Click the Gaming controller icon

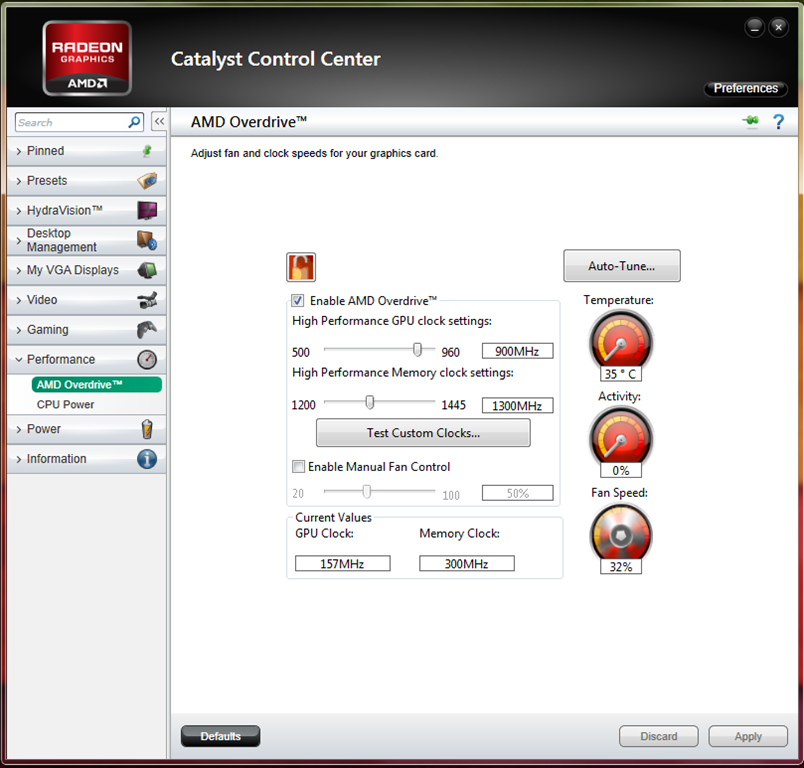tap(147, 330)
